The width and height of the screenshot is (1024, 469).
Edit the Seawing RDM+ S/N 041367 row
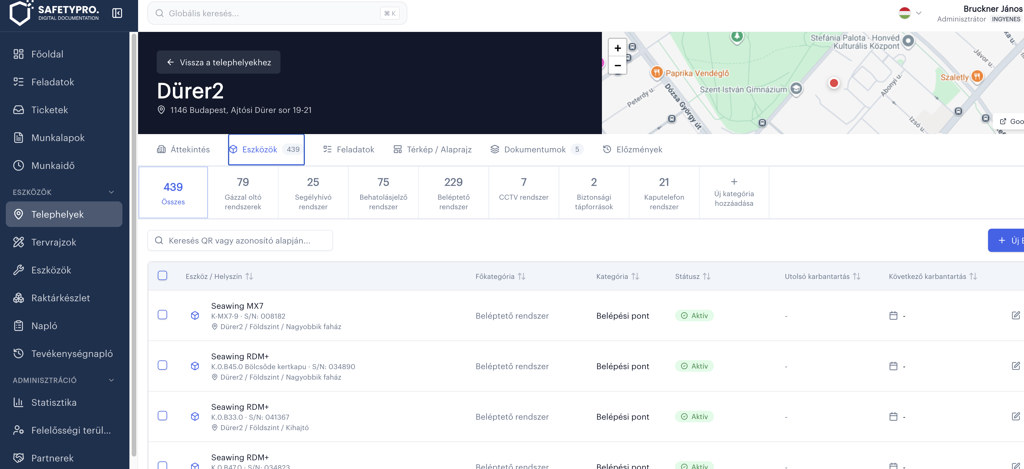(1016, 416)
